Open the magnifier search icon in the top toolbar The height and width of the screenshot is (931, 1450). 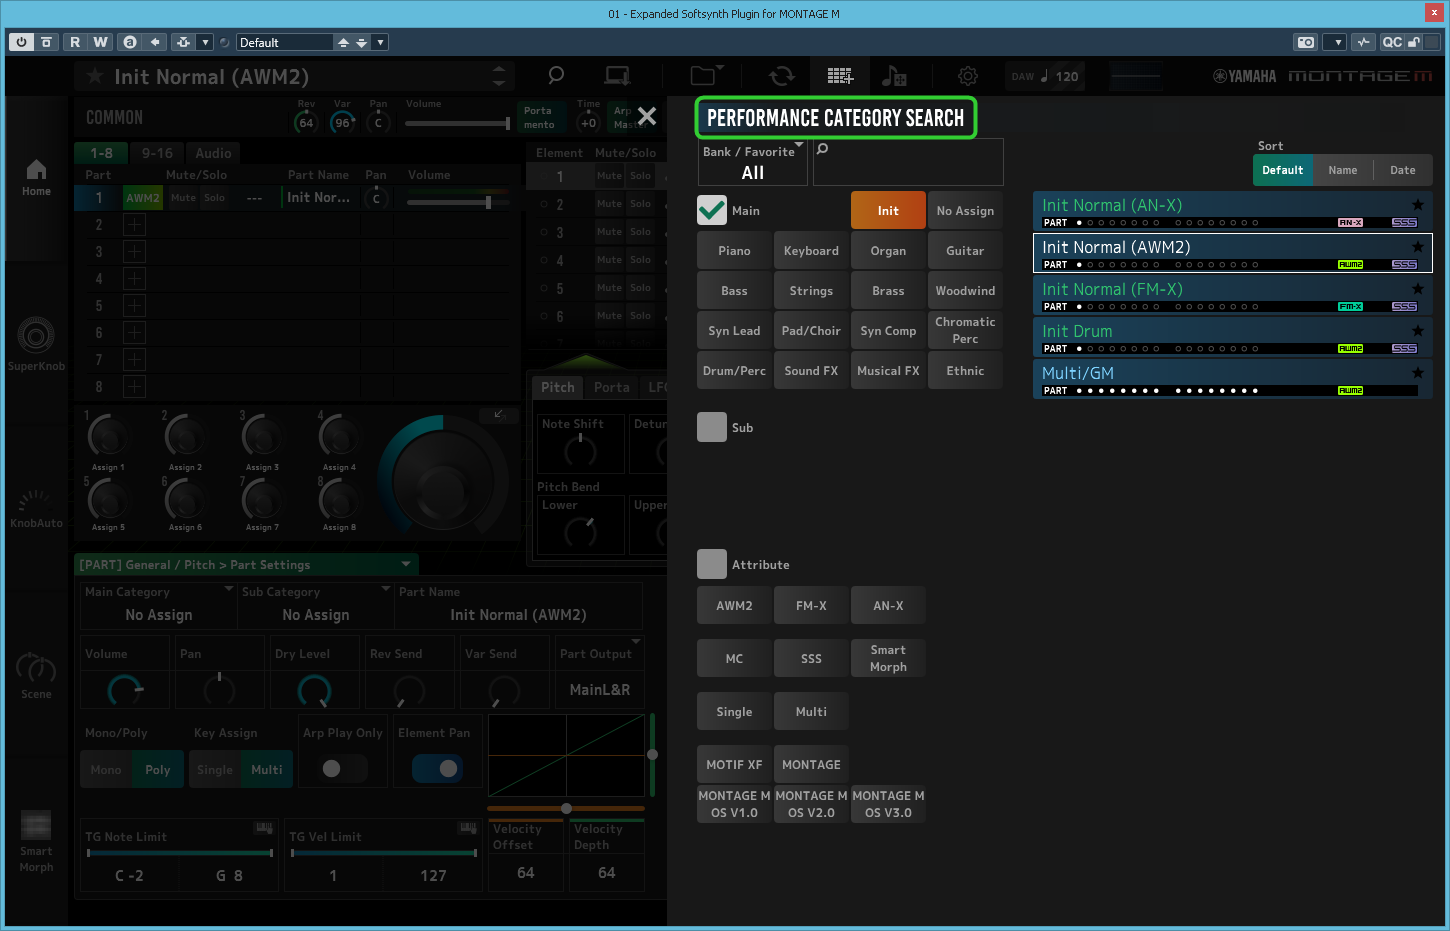click(556, 75)
